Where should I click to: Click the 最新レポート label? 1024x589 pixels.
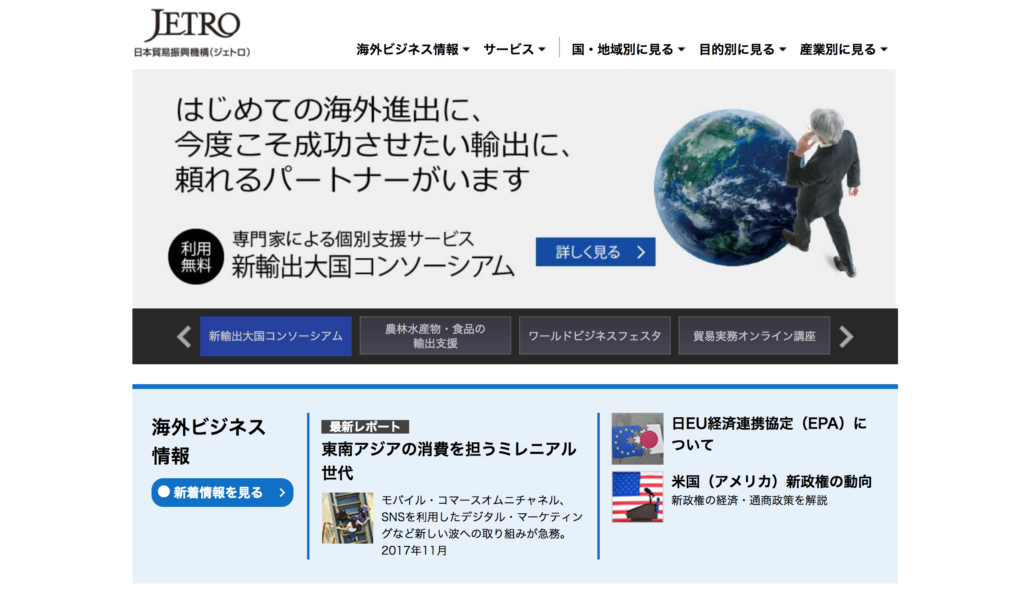point(365,427)
